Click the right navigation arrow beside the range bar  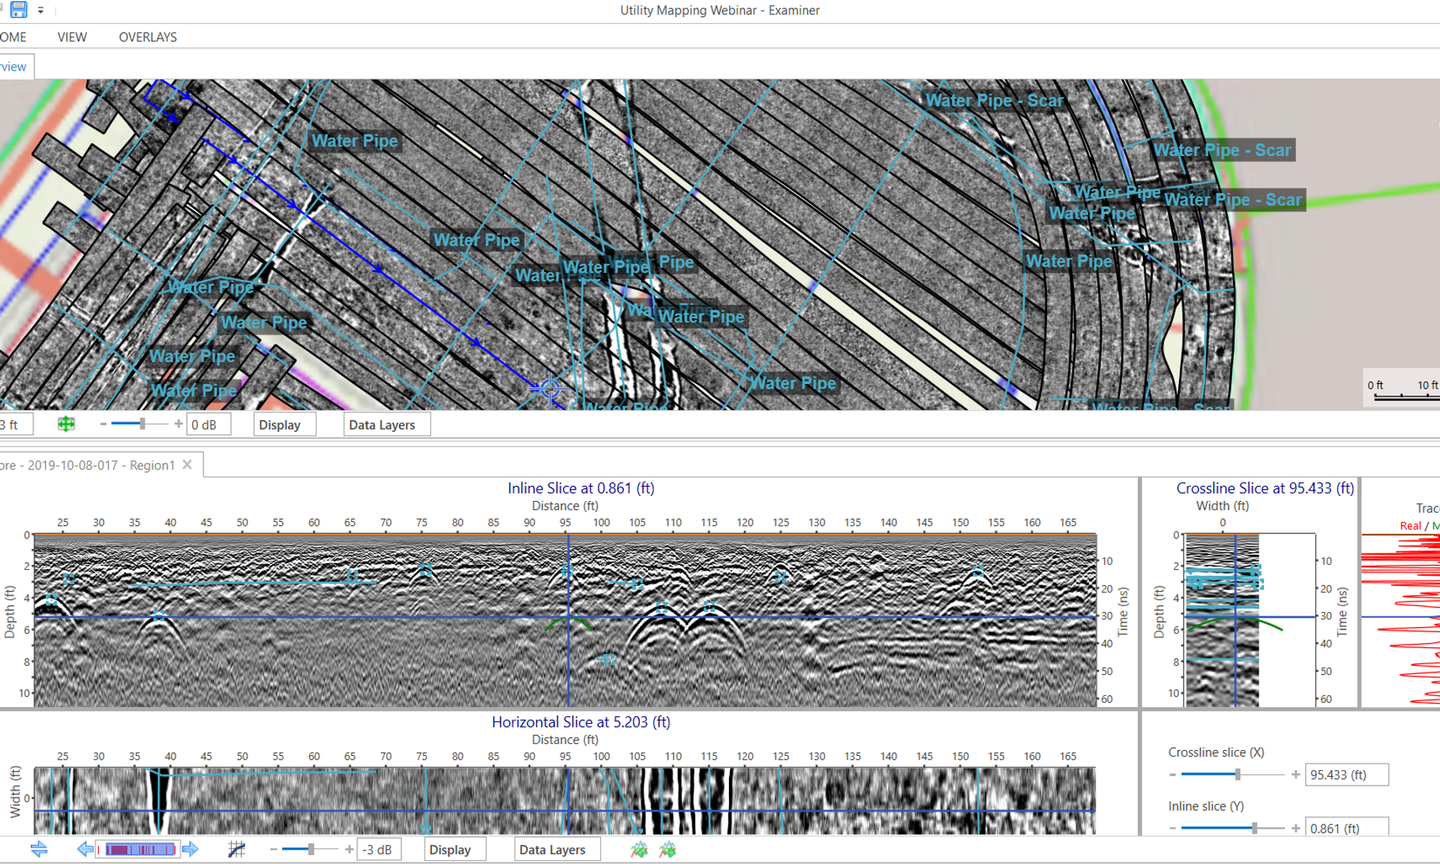click(190, 849)
